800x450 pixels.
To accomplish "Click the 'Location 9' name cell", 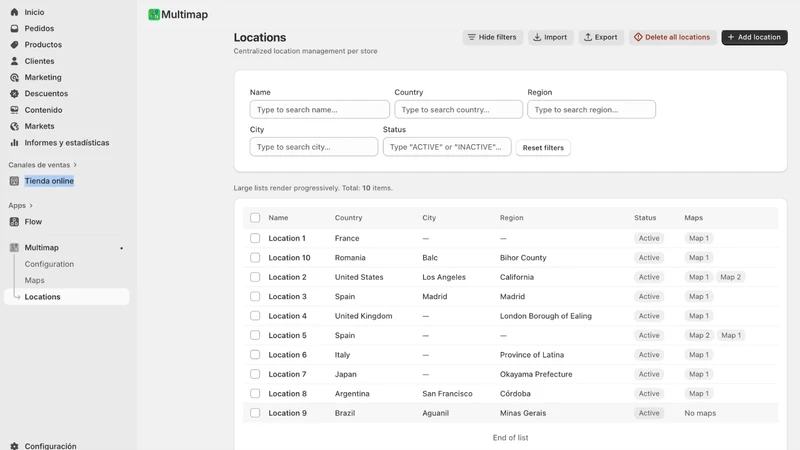I will (287, 413).
